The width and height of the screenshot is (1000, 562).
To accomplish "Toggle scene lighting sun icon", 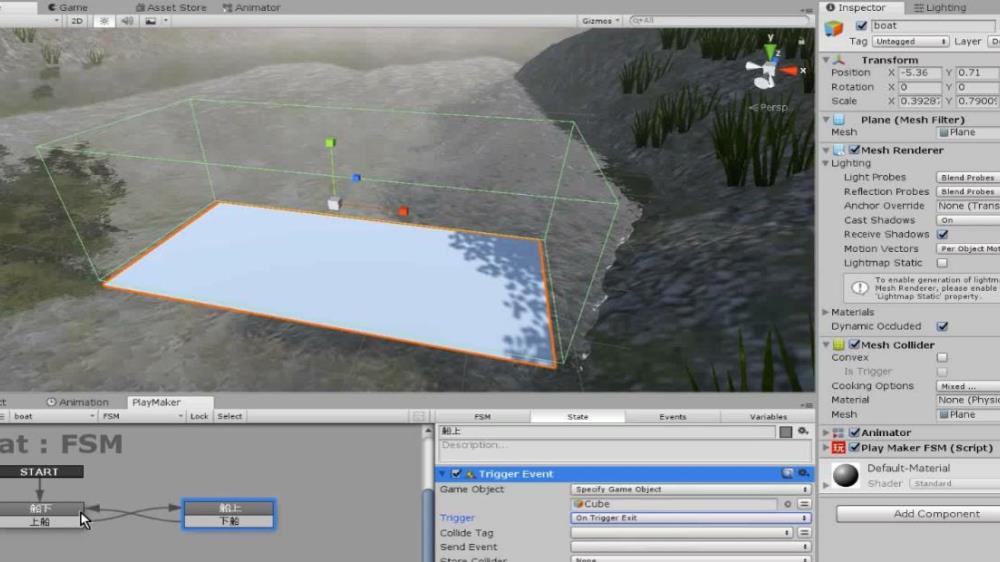I will [104, 21].
